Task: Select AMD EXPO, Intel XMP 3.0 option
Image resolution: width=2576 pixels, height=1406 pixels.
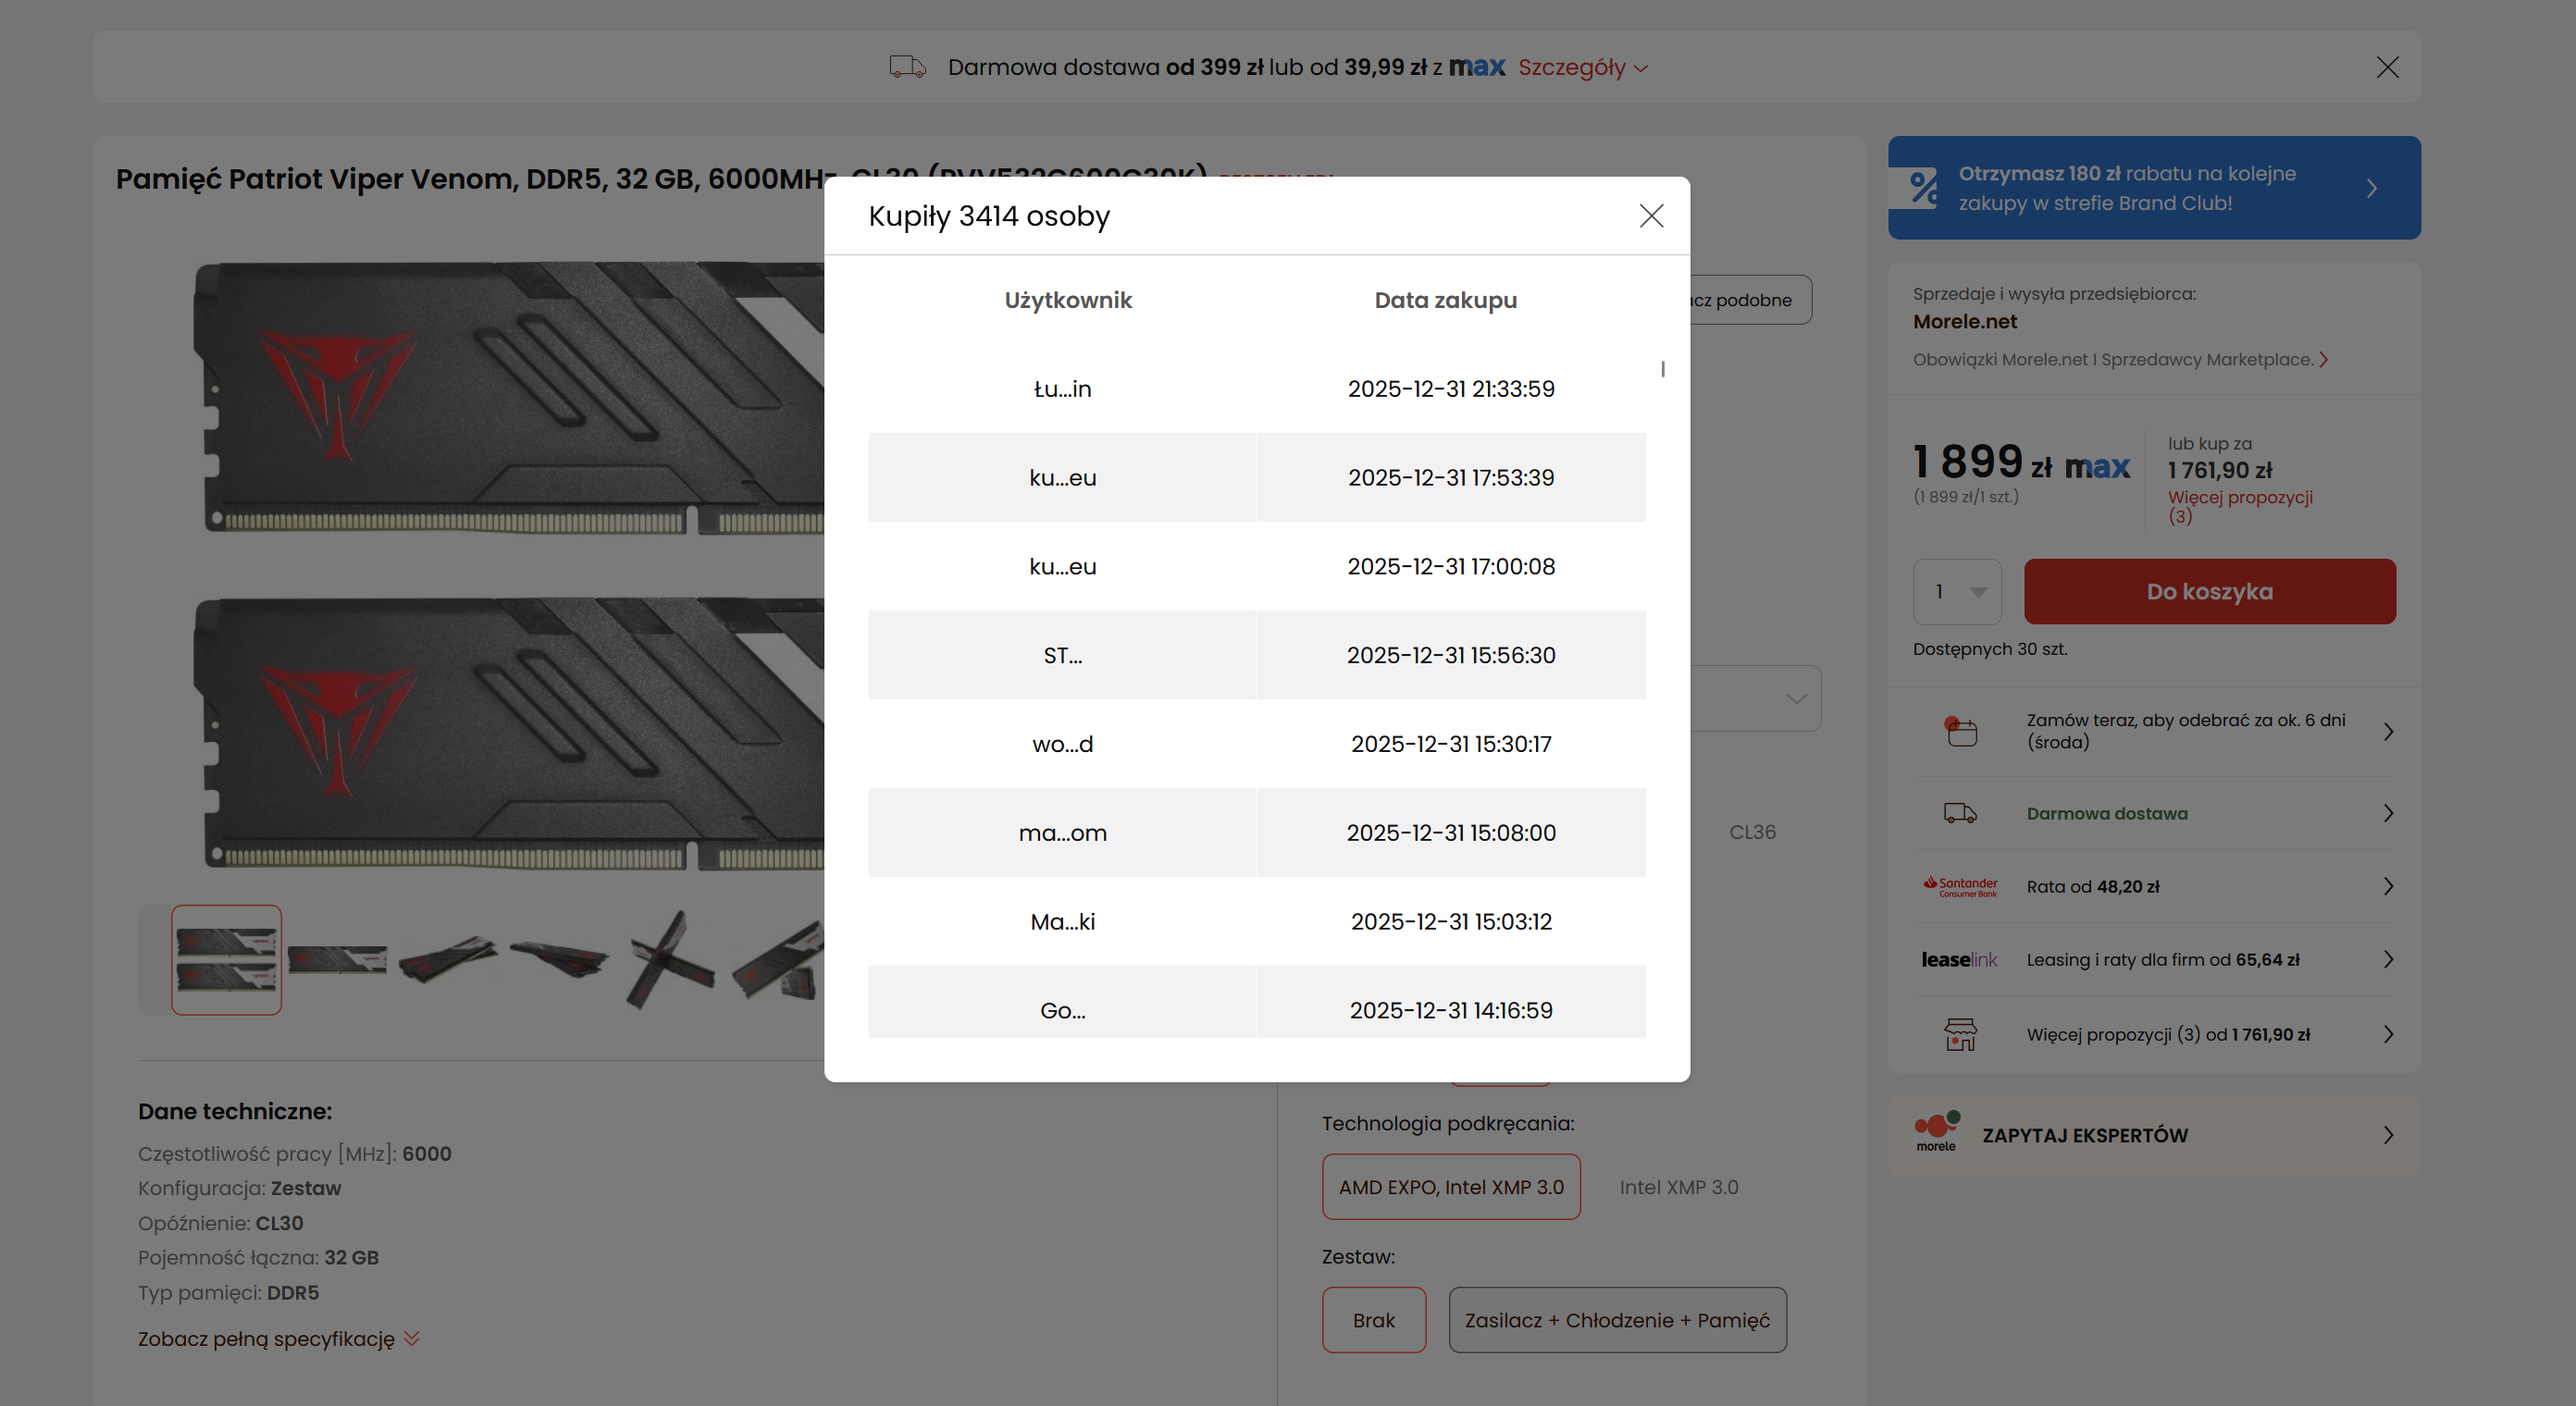Action: coord(1450,1187)
